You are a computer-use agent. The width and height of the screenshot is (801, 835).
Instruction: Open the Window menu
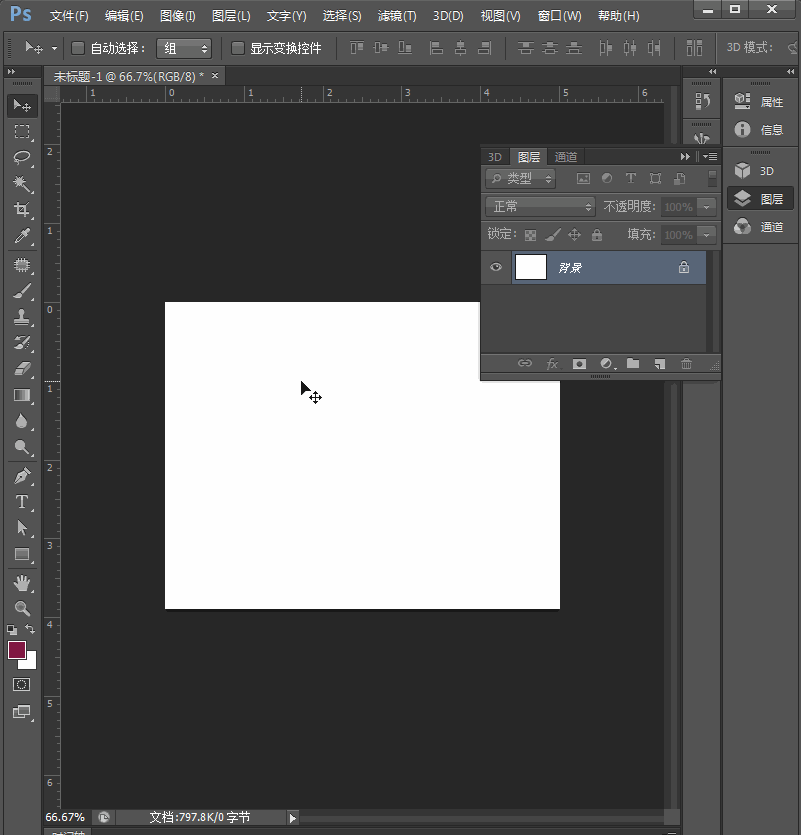point(559,16)
